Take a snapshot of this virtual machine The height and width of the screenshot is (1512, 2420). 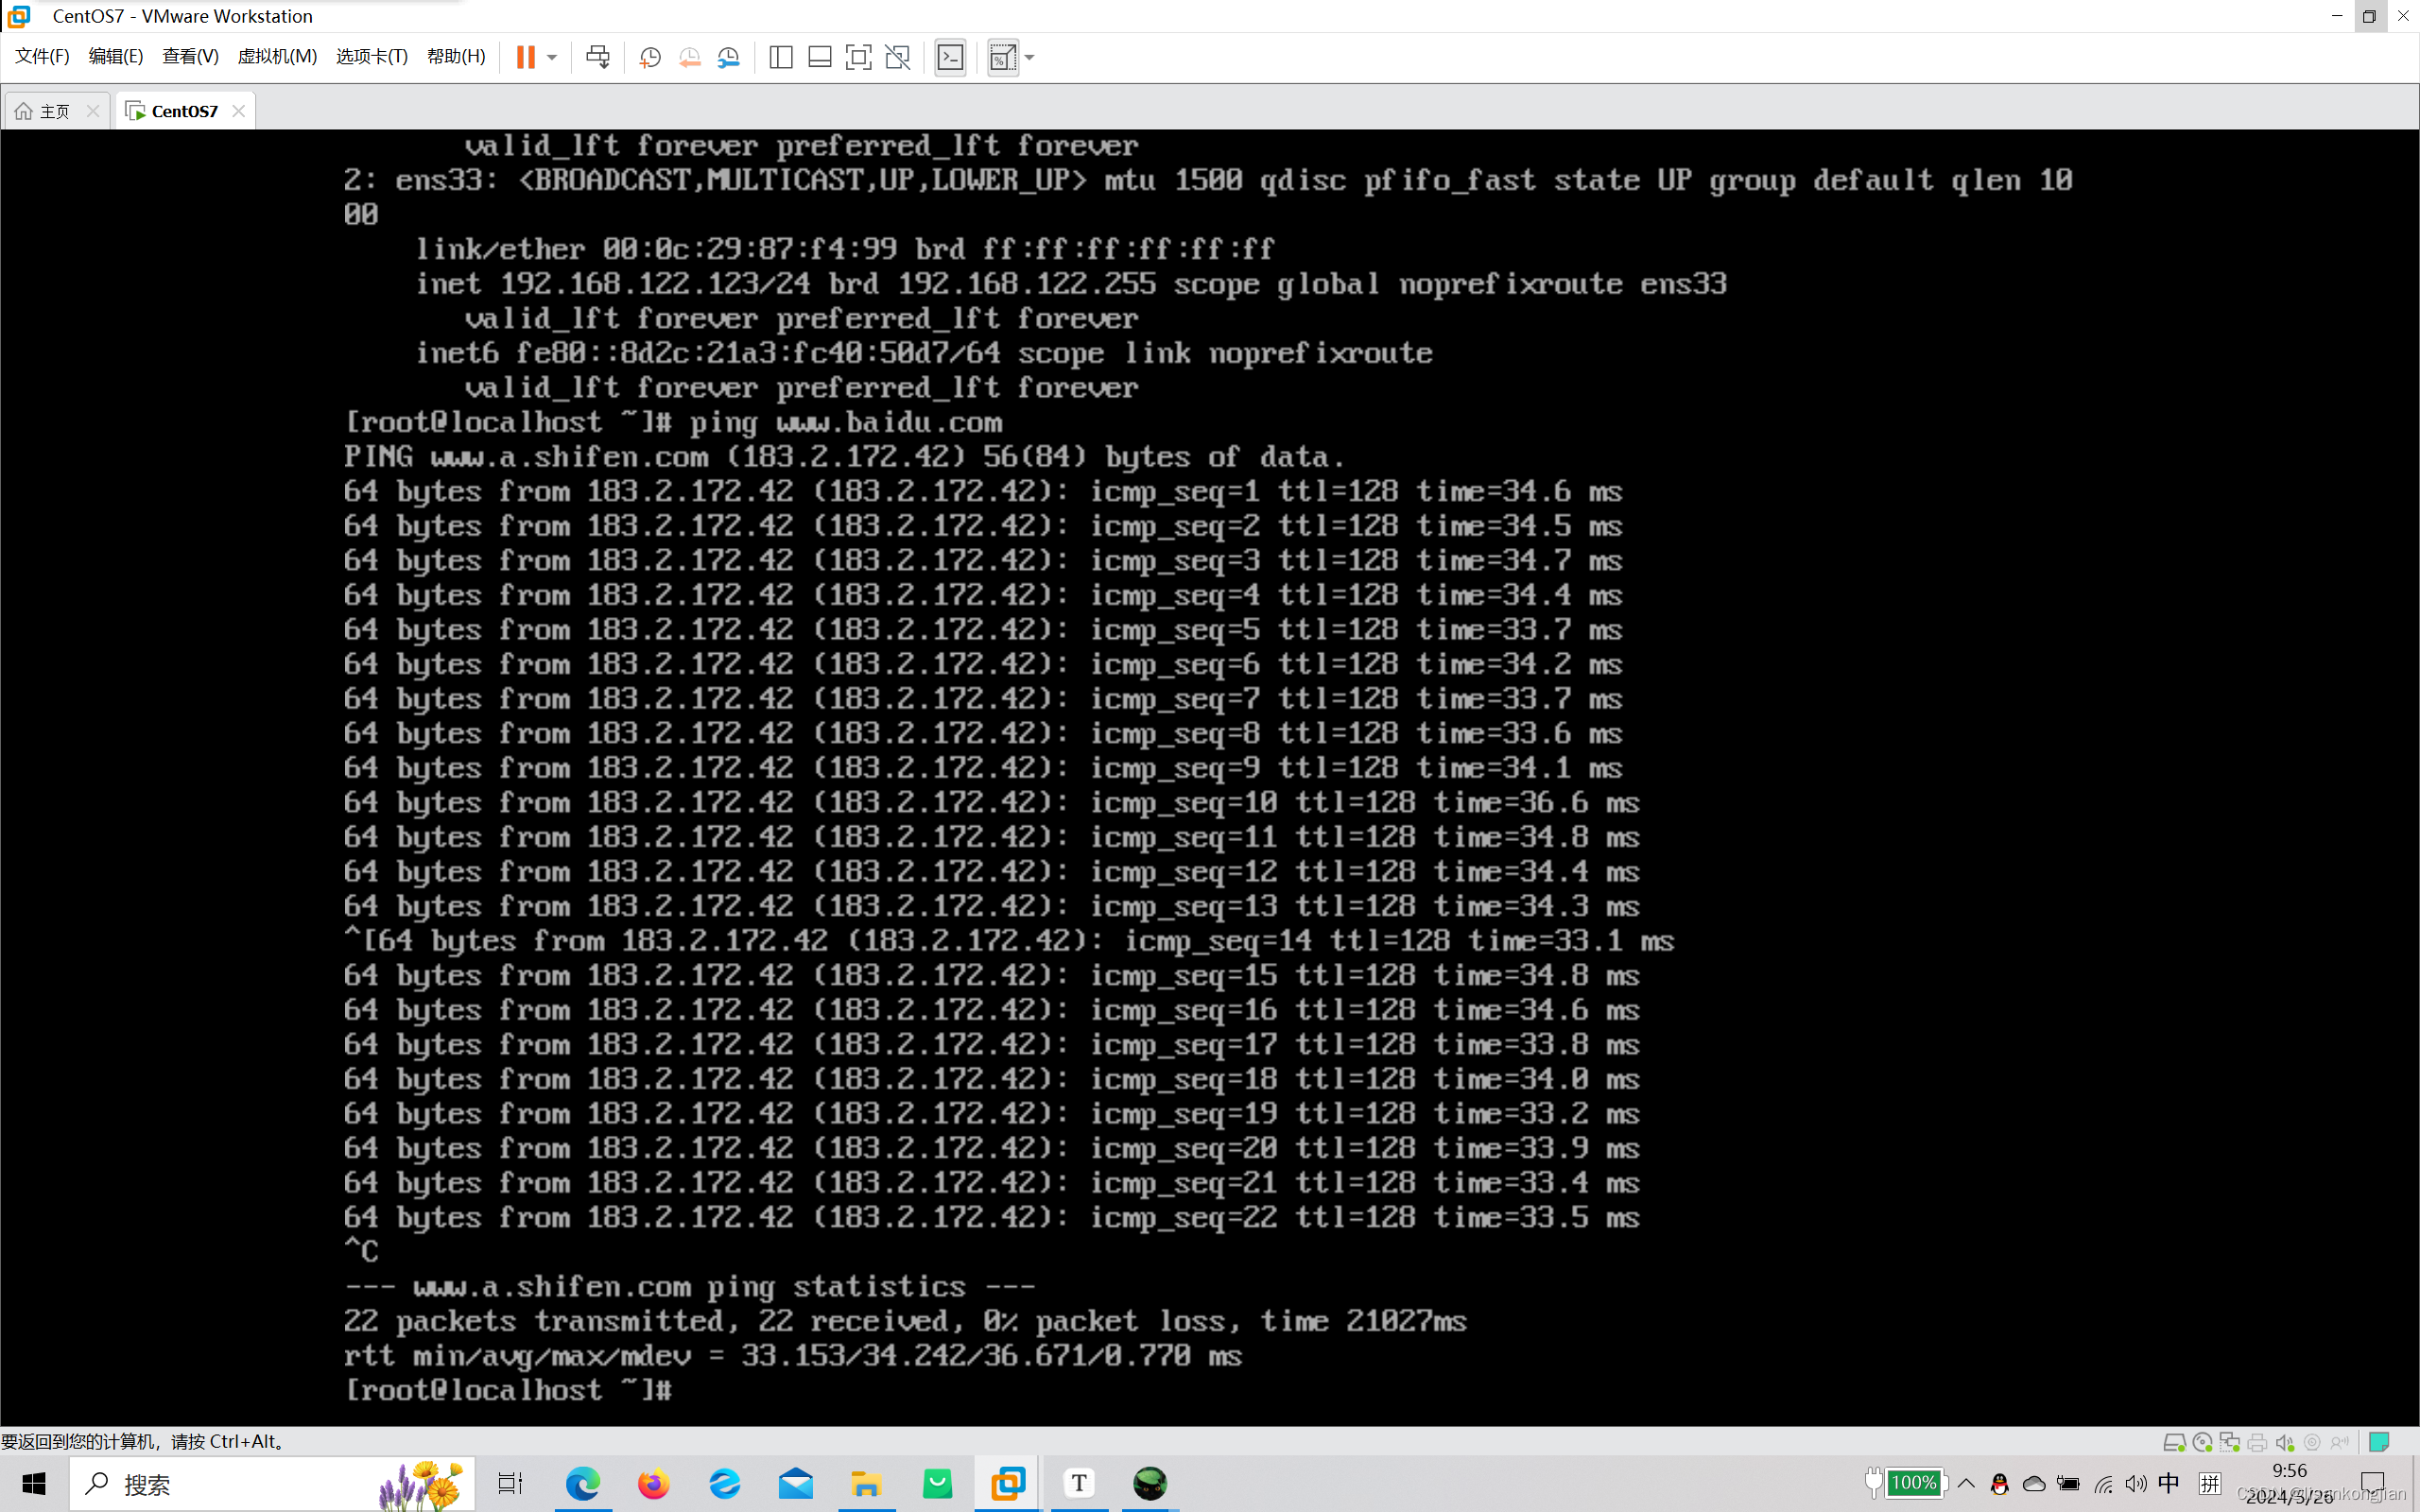pyautogui.click(x=650, y=57)
